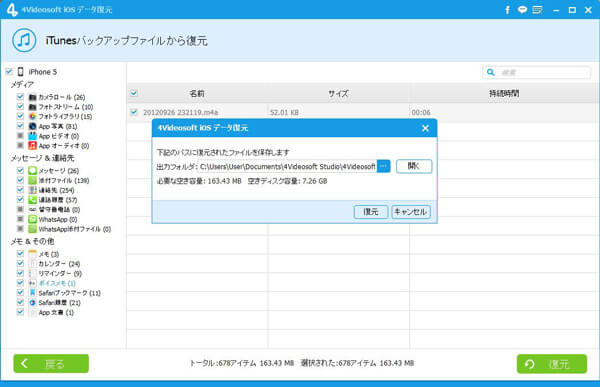
Task: Click the 20120926 232119.m4a file name
Action: point(181,112)
